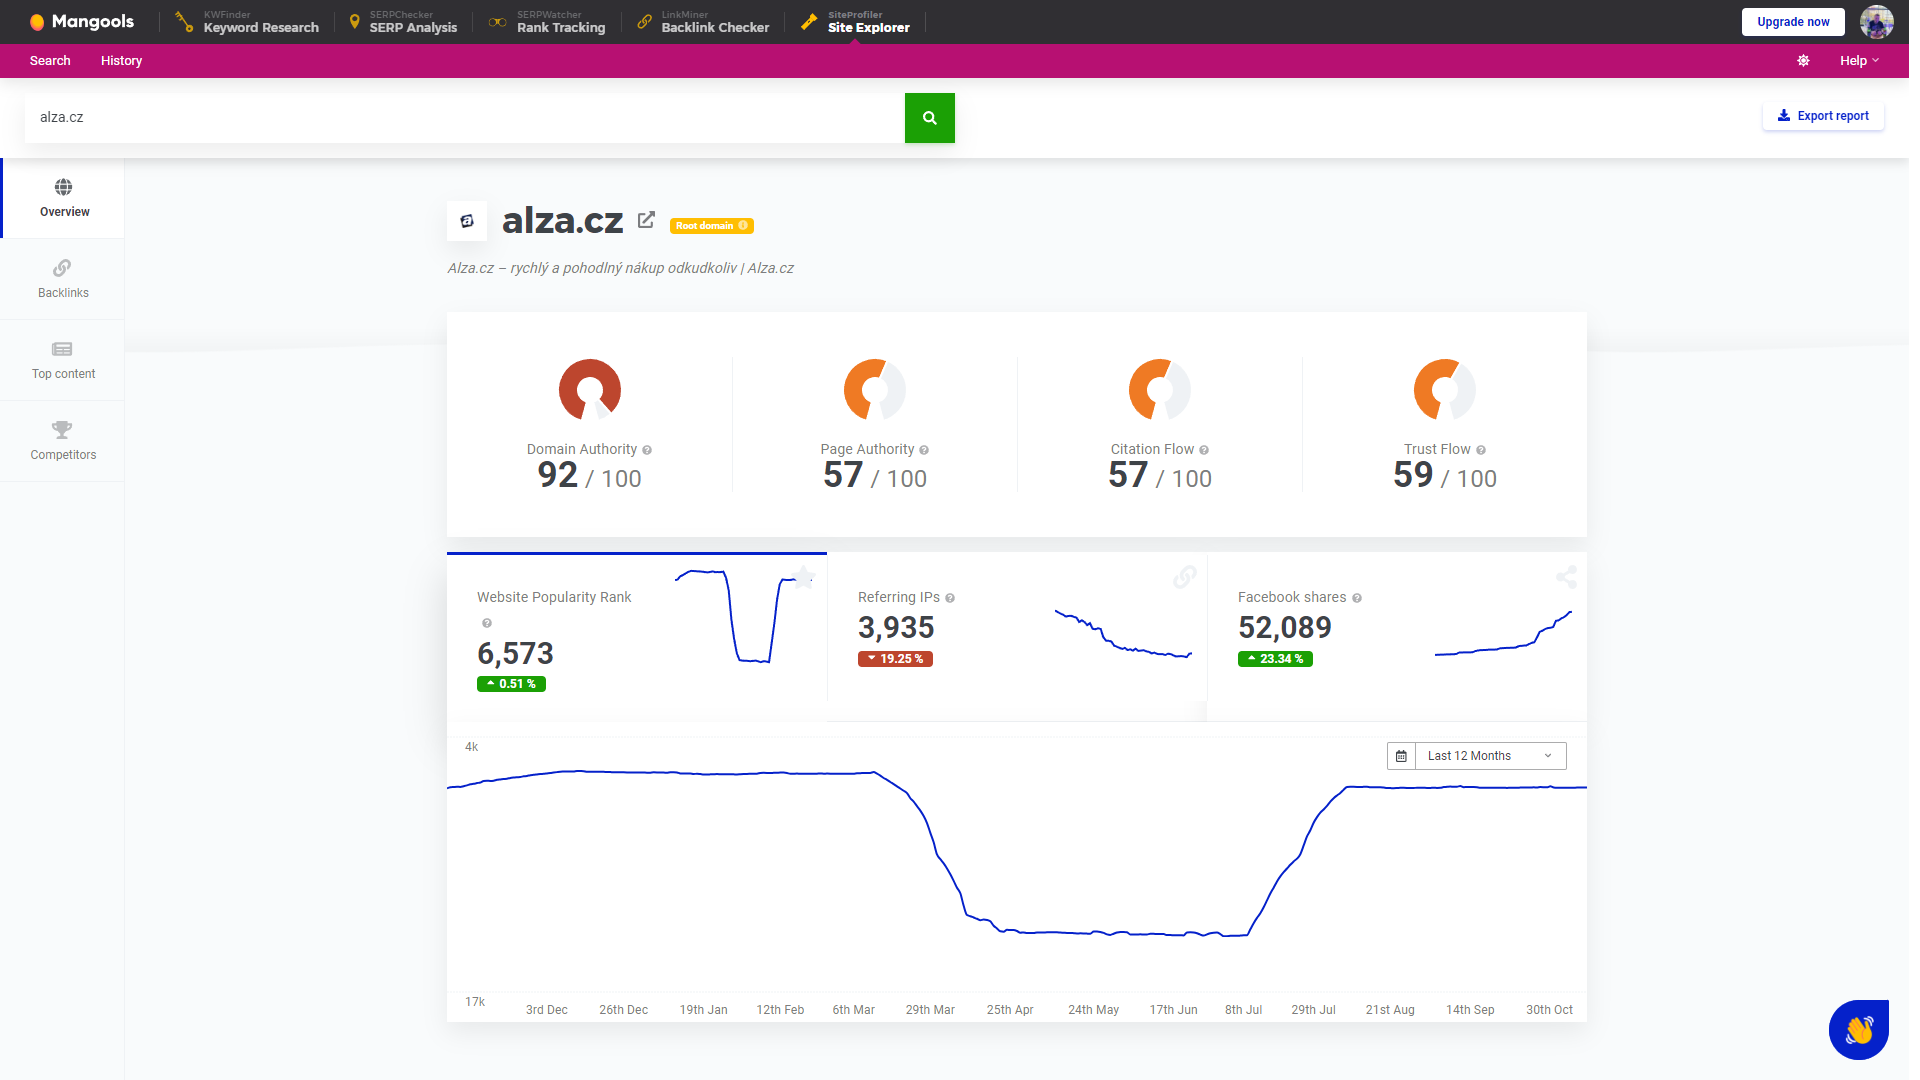Click the 19.25 % decrease badge
The width and height of the screenshot is (1920, 1080).
[x=895, y=659]
